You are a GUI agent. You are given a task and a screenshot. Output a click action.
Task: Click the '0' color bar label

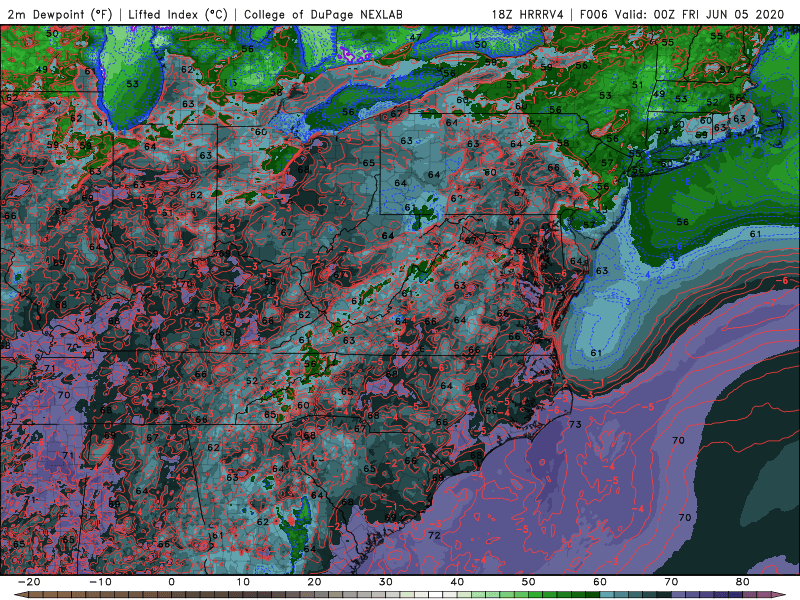click(x=171, y=582)
